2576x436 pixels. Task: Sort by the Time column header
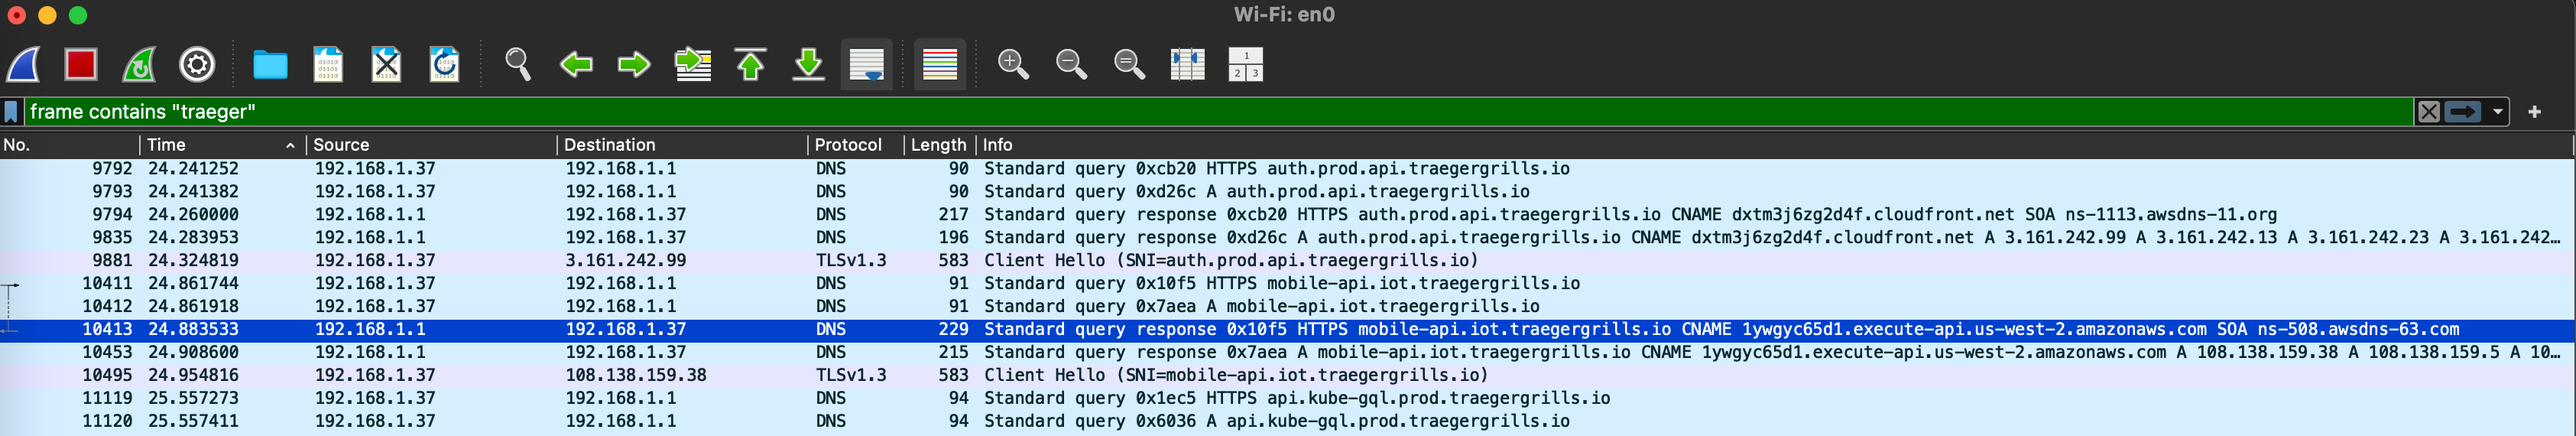coord(222,145)
